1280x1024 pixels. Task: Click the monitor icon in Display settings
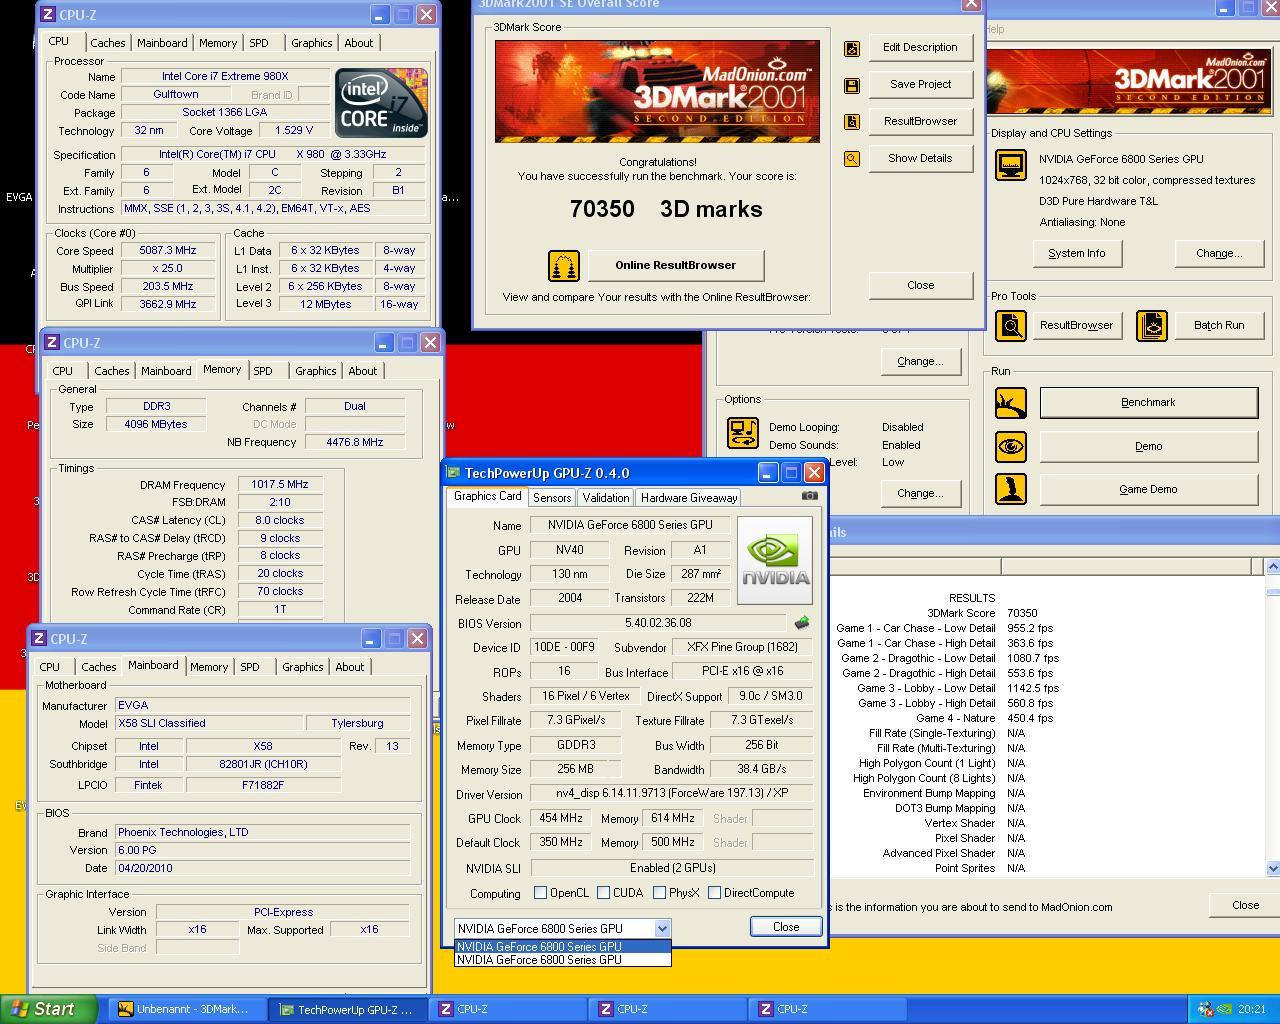(1011, 165)
